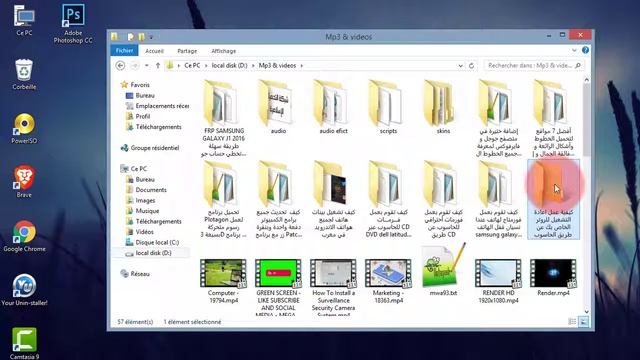Select the PowerISO desktop shortcut
The height and width of the screenshot is (360, 640).
tap(24, 128)
